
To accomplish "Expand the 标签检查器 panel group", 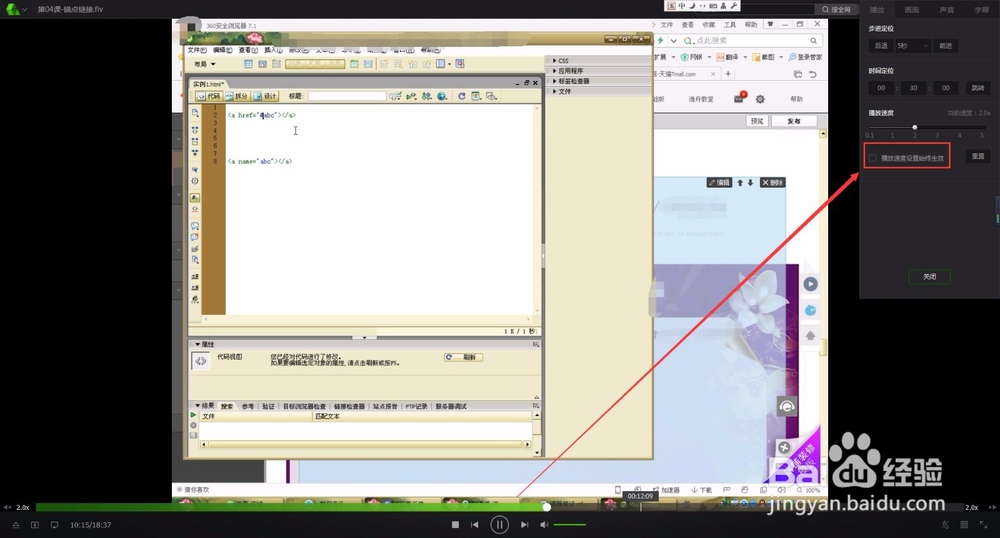I will click(x=571, y=81).
